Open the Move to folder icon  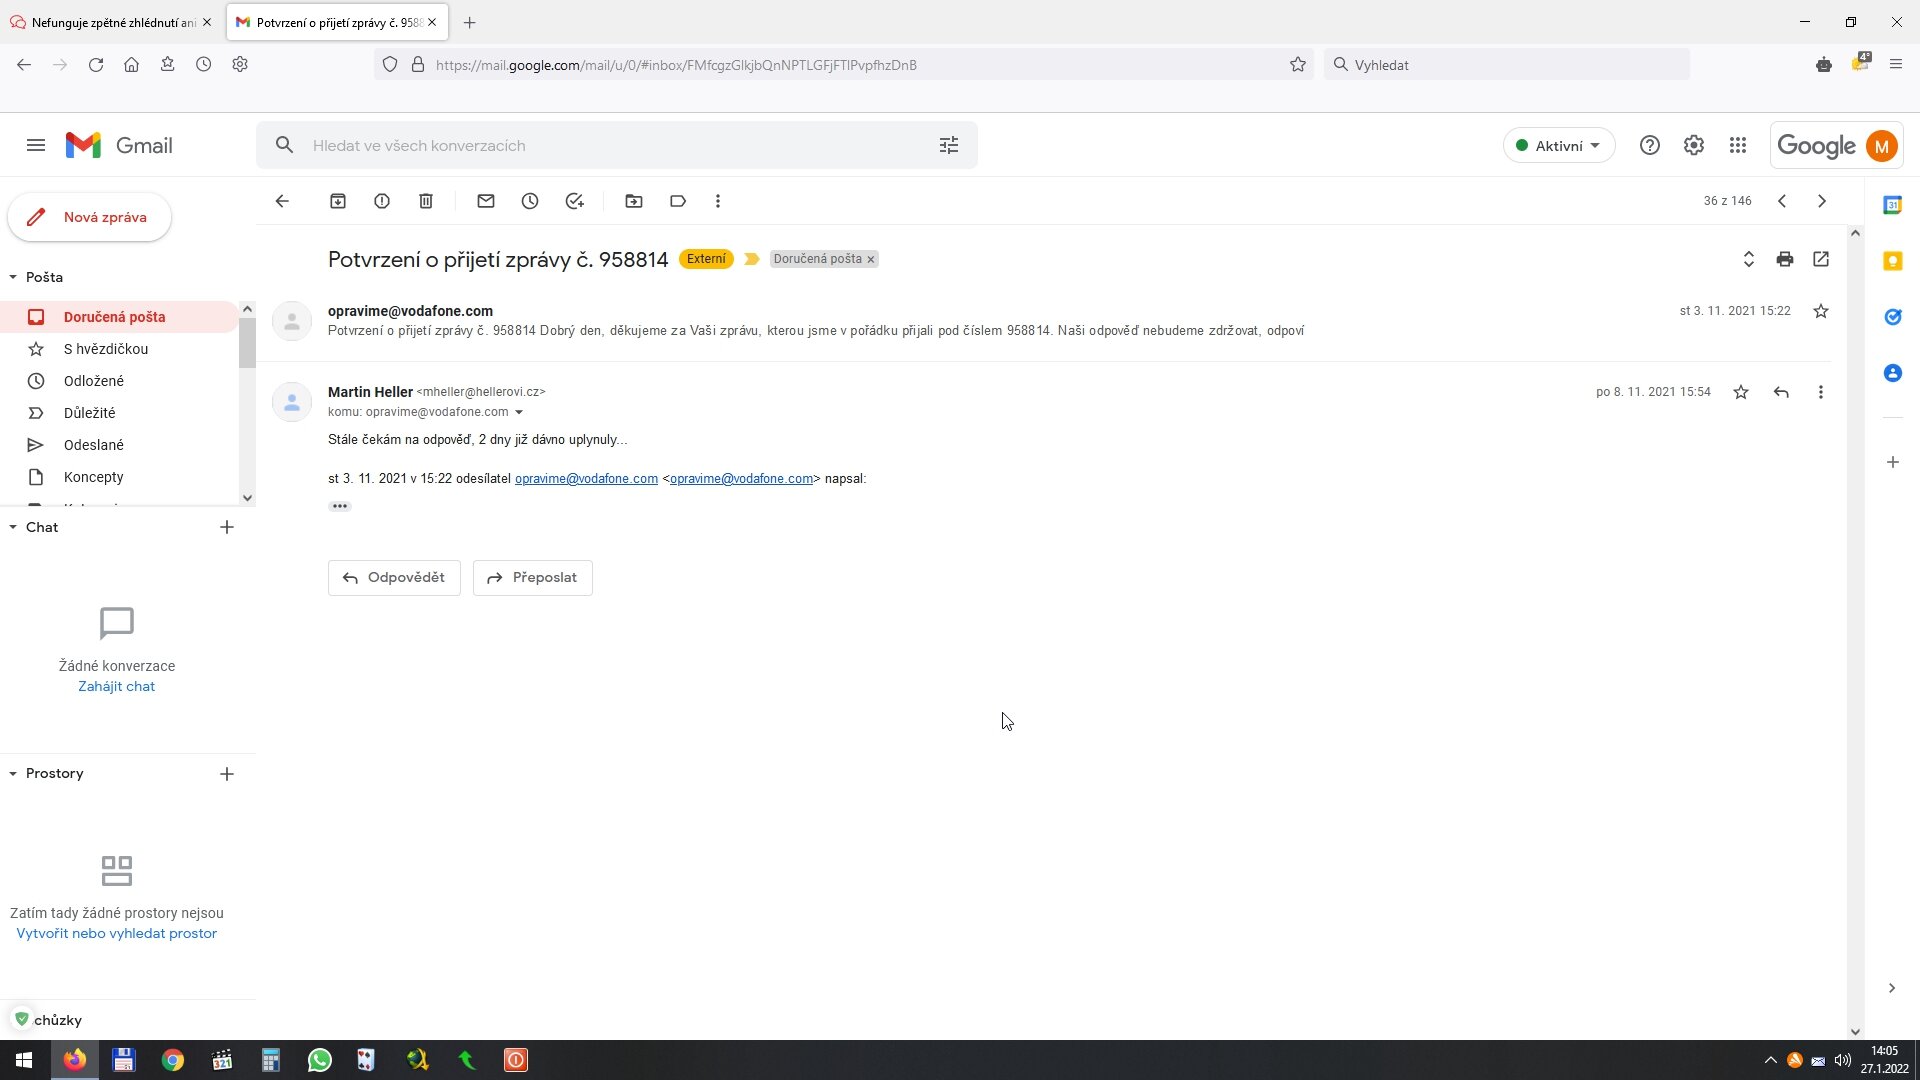[x=634, y=201]
